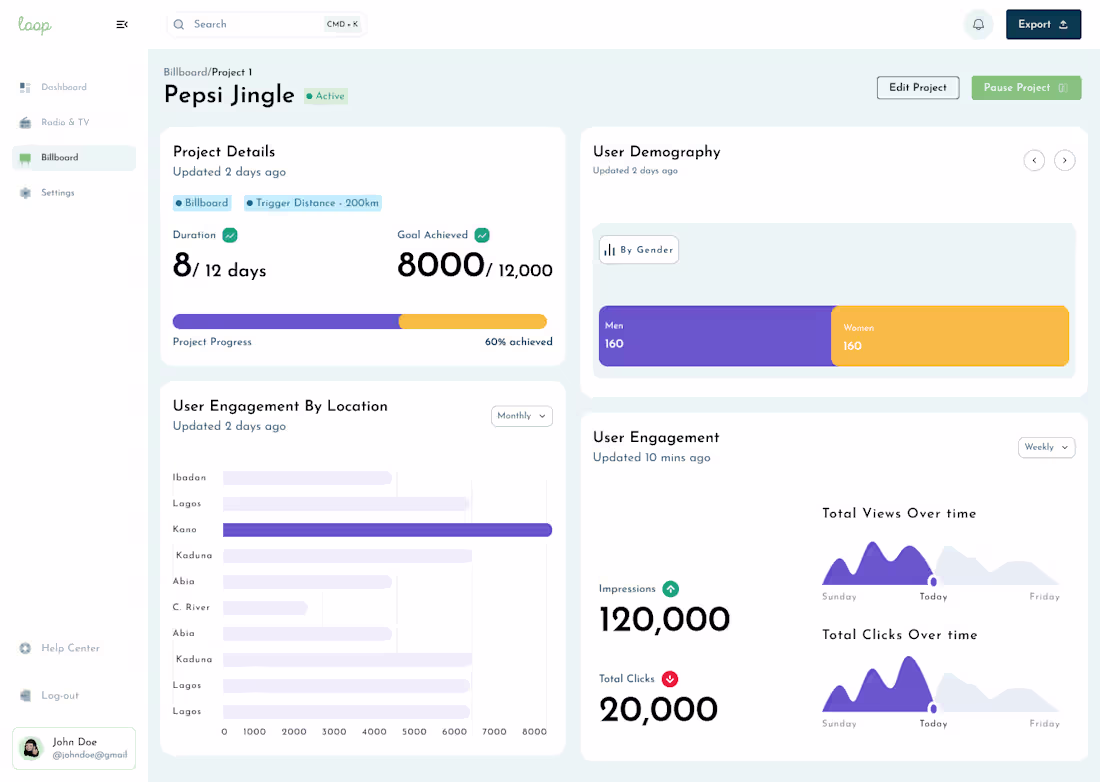Click the search magnifier icon
Screen dimensions: 1100x782
[179, 23]
